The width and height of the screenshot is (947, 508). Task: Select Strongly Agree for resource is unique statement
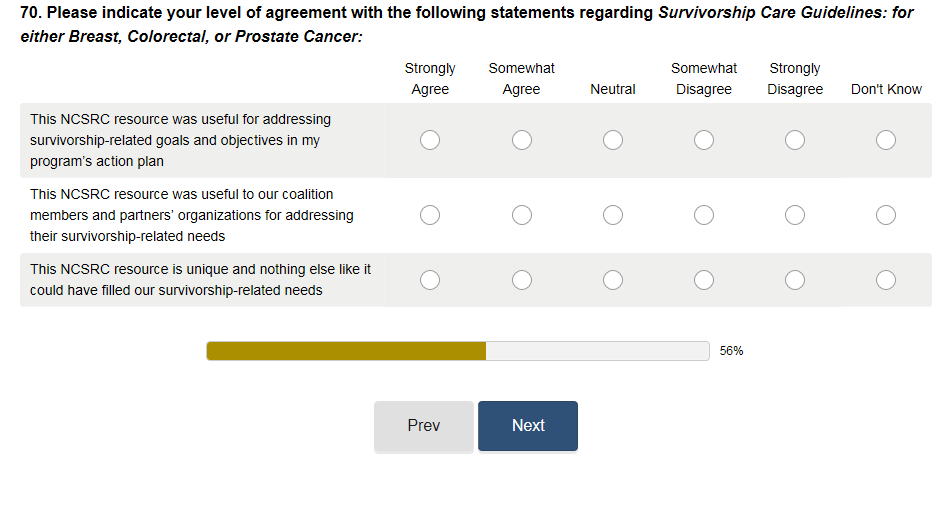(430, 280)
